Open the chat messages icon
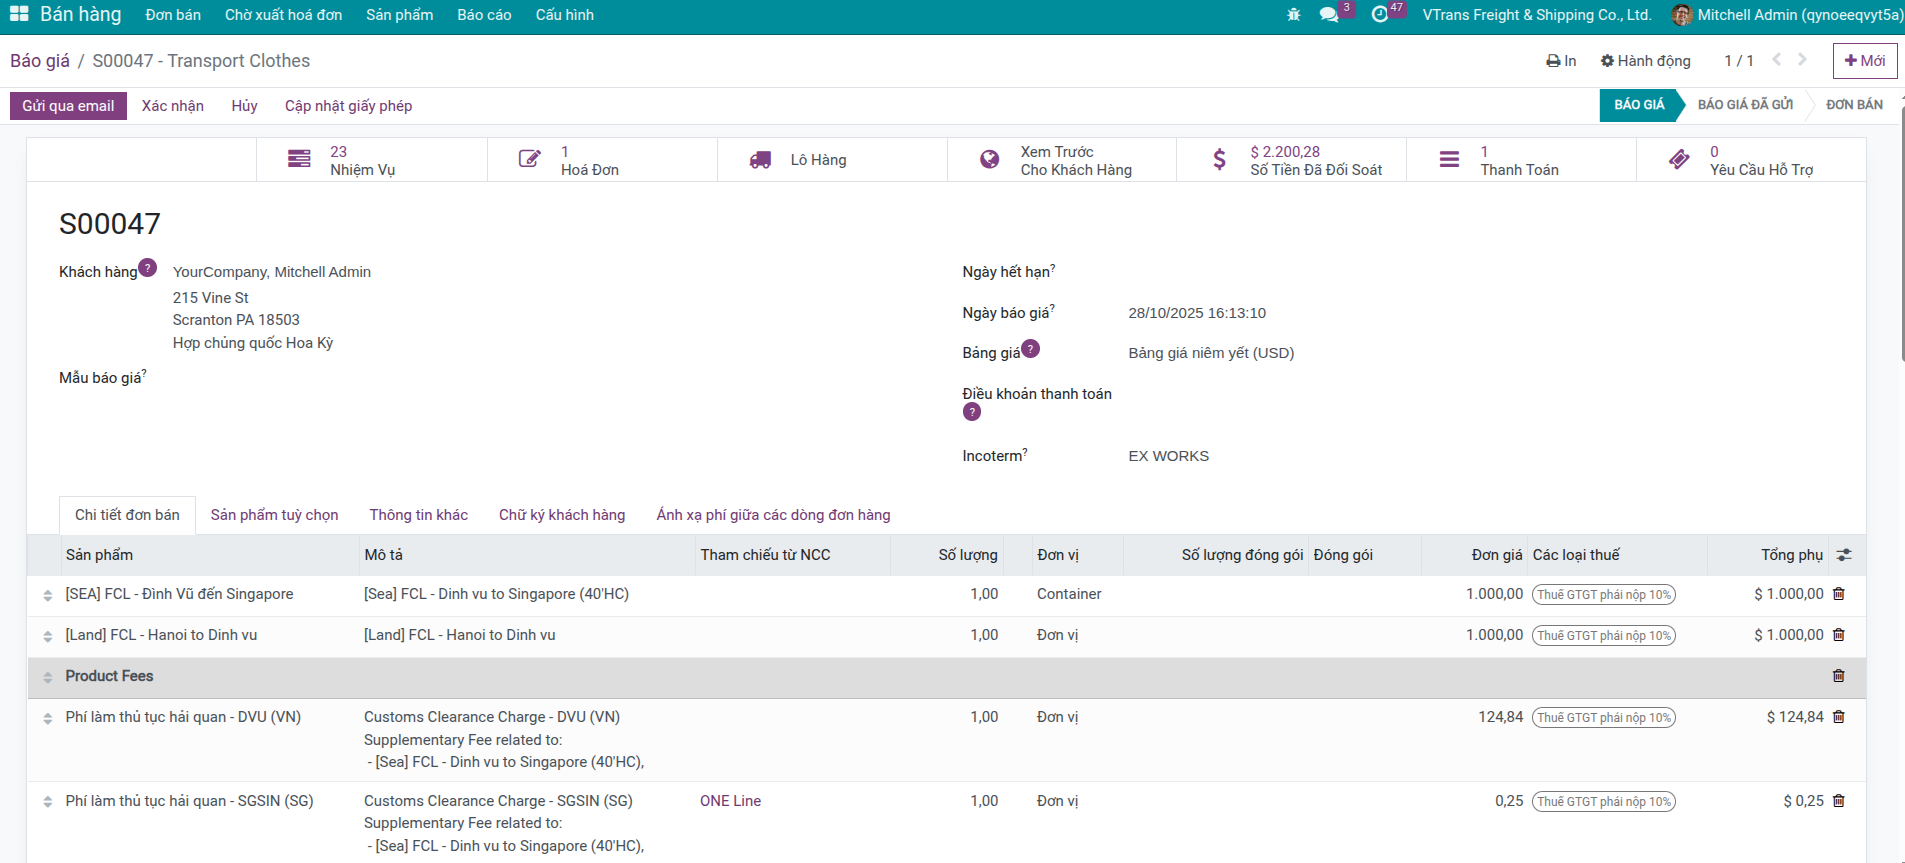1905x863 pixels. [1329, 15]
